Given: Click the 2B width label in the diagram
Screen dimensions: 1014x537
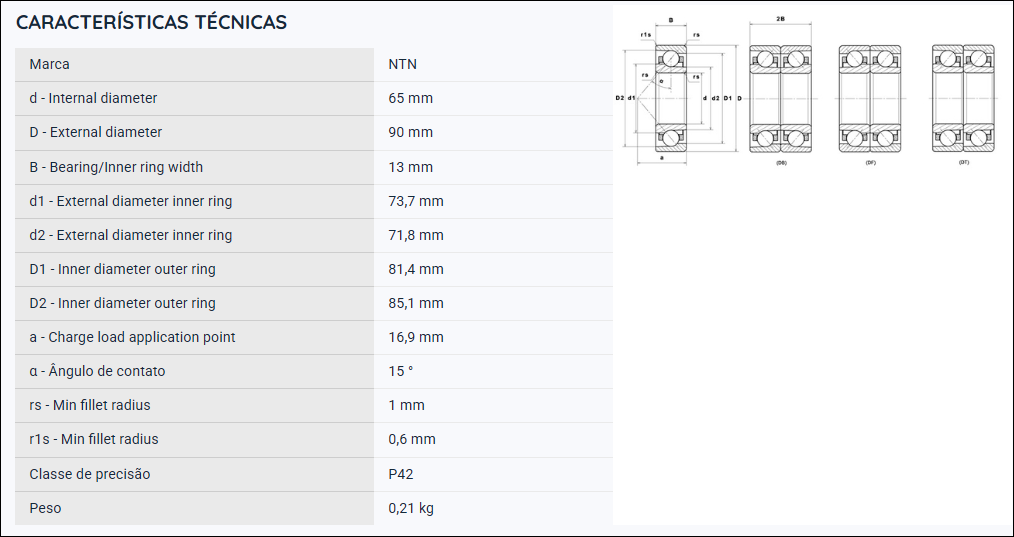Looking at the screenshot, I should [781, 20].
